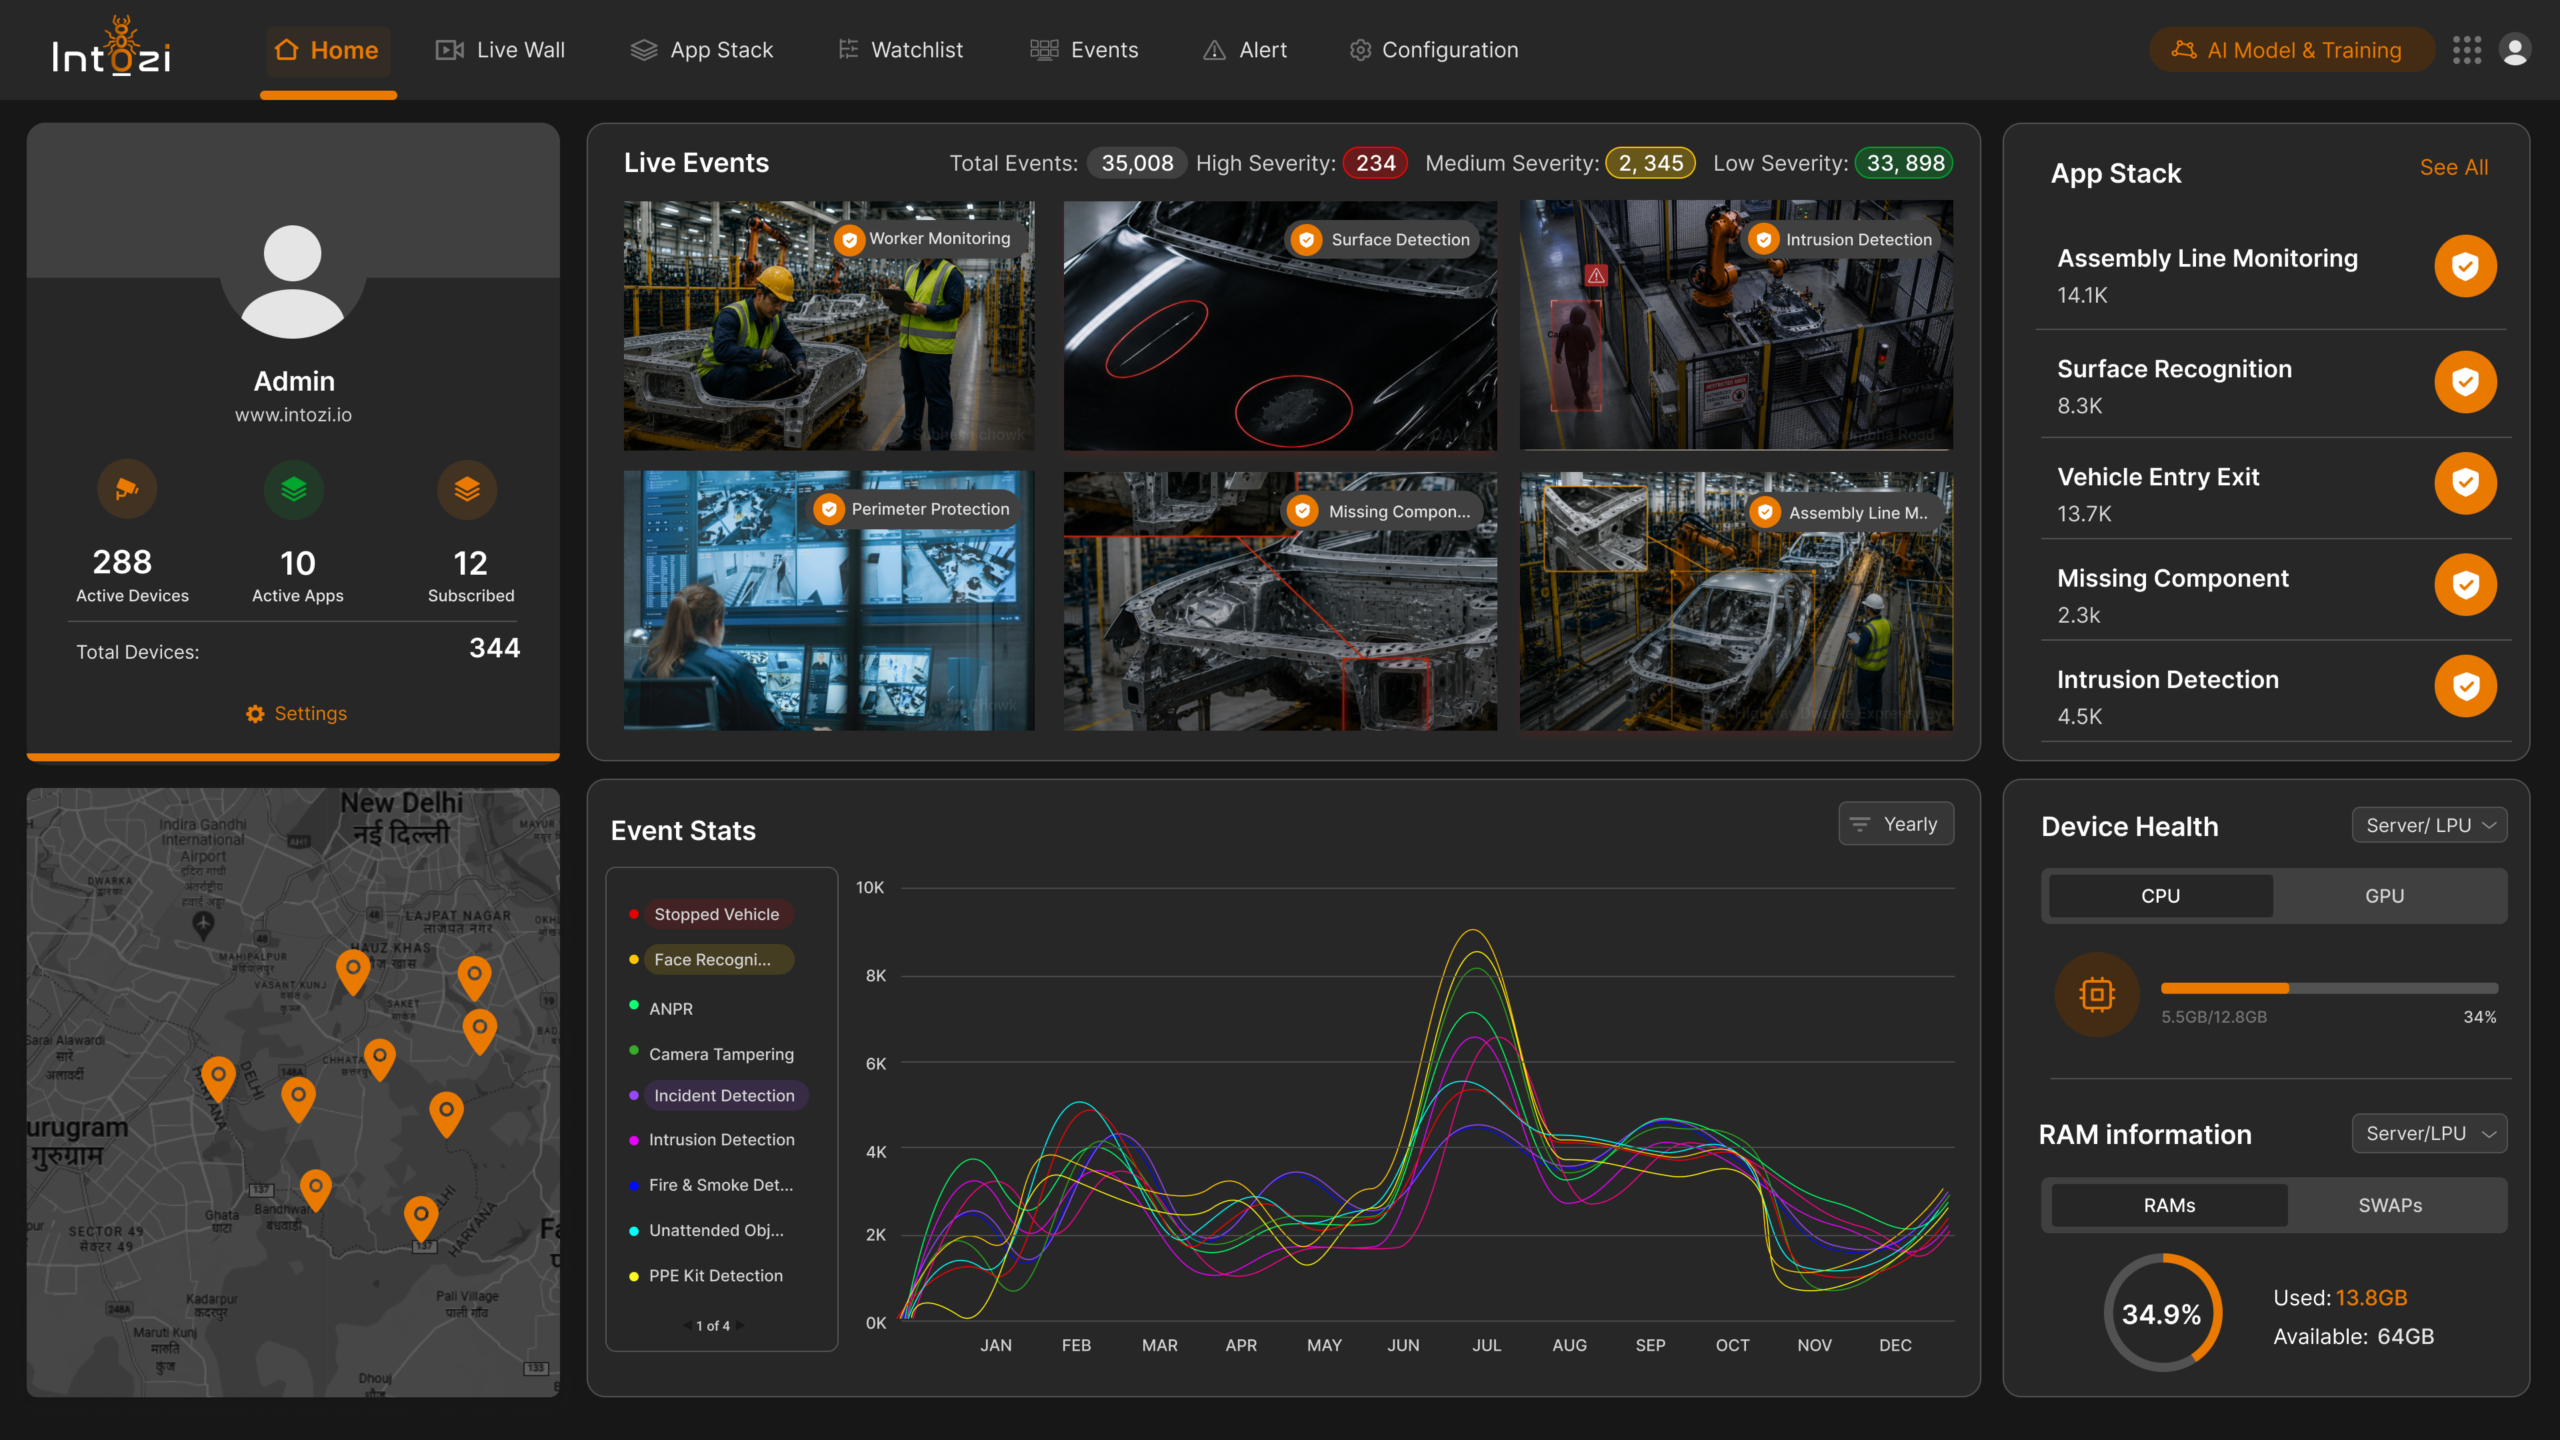Click the Surface Detection badge icon
The height and width of the screenshot is (1440, 2560).
pos(1306,240)
